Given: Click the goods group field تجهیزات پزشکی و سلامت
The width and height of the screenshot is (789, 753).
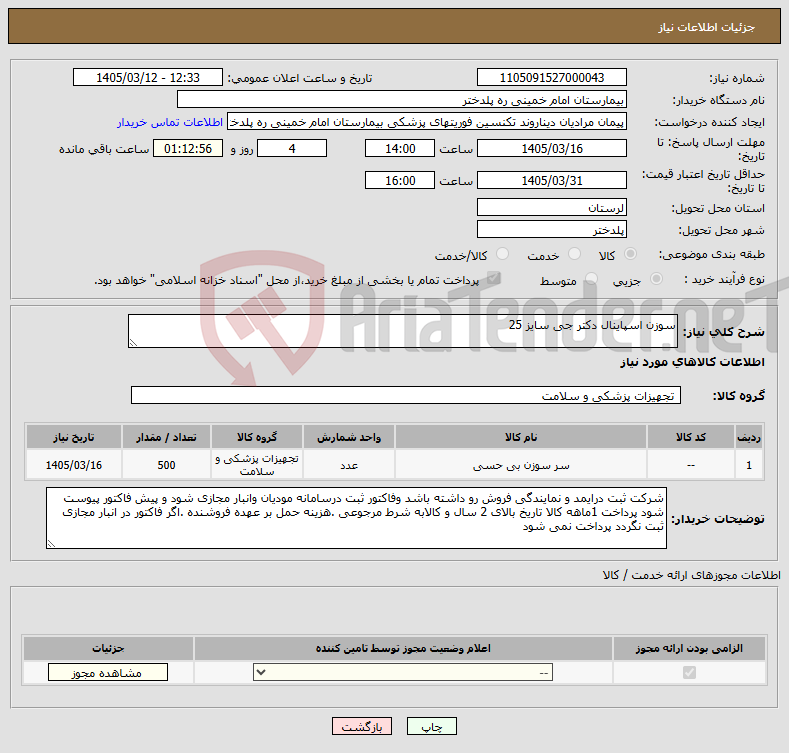Looking at the screenshot, I should tap(406, 396).
